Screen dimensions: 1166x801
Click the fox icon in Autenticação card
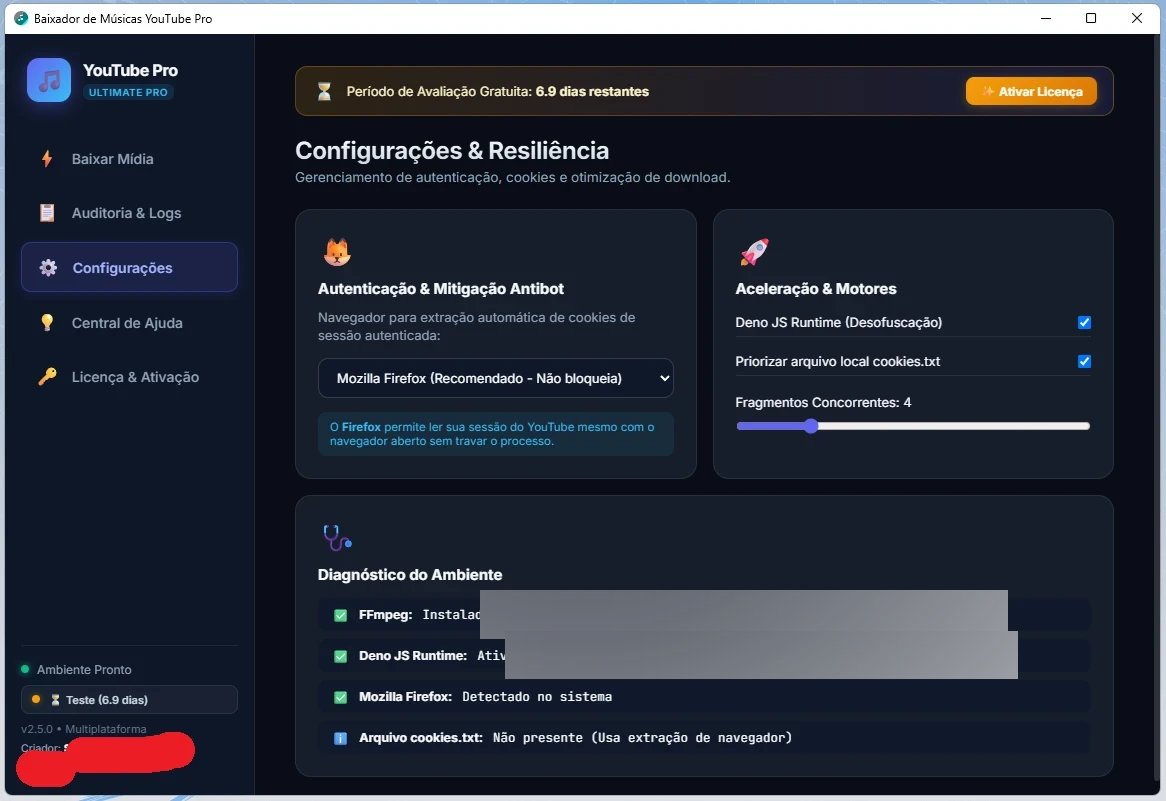coord(337,252)
